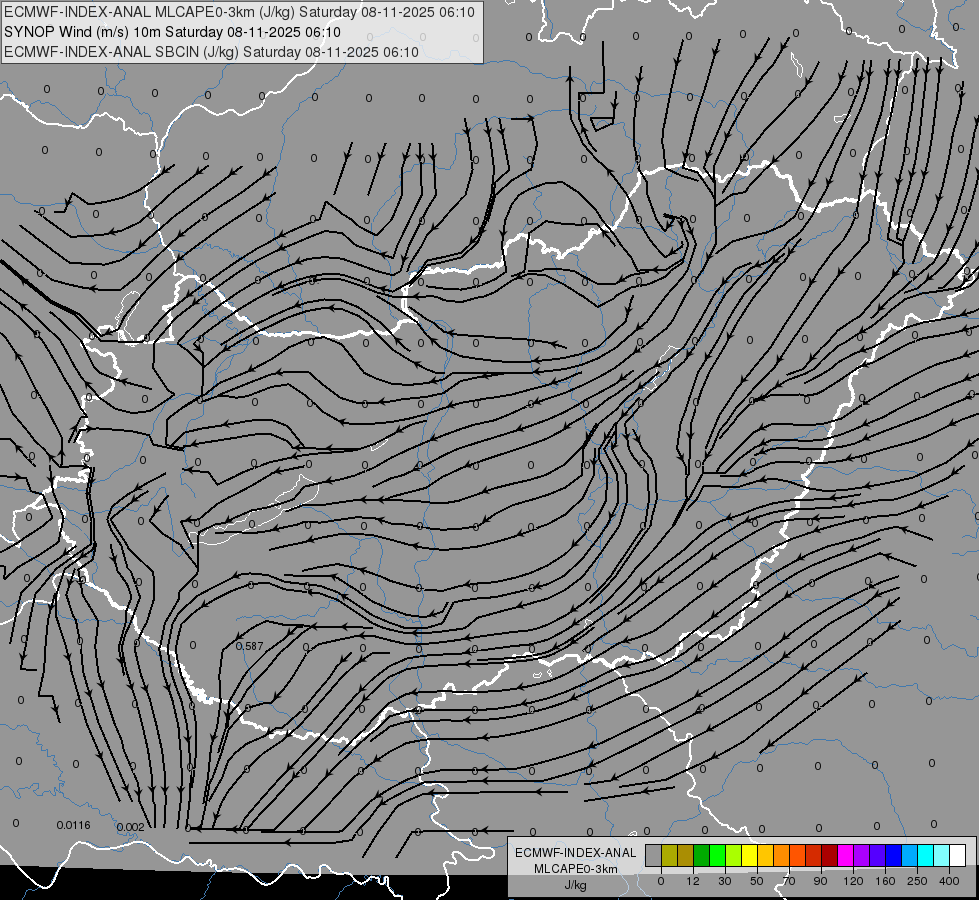The image size is (979, 900).
Task: Click the lime yellow-green legend swatch
Action: tap(734, 855)
